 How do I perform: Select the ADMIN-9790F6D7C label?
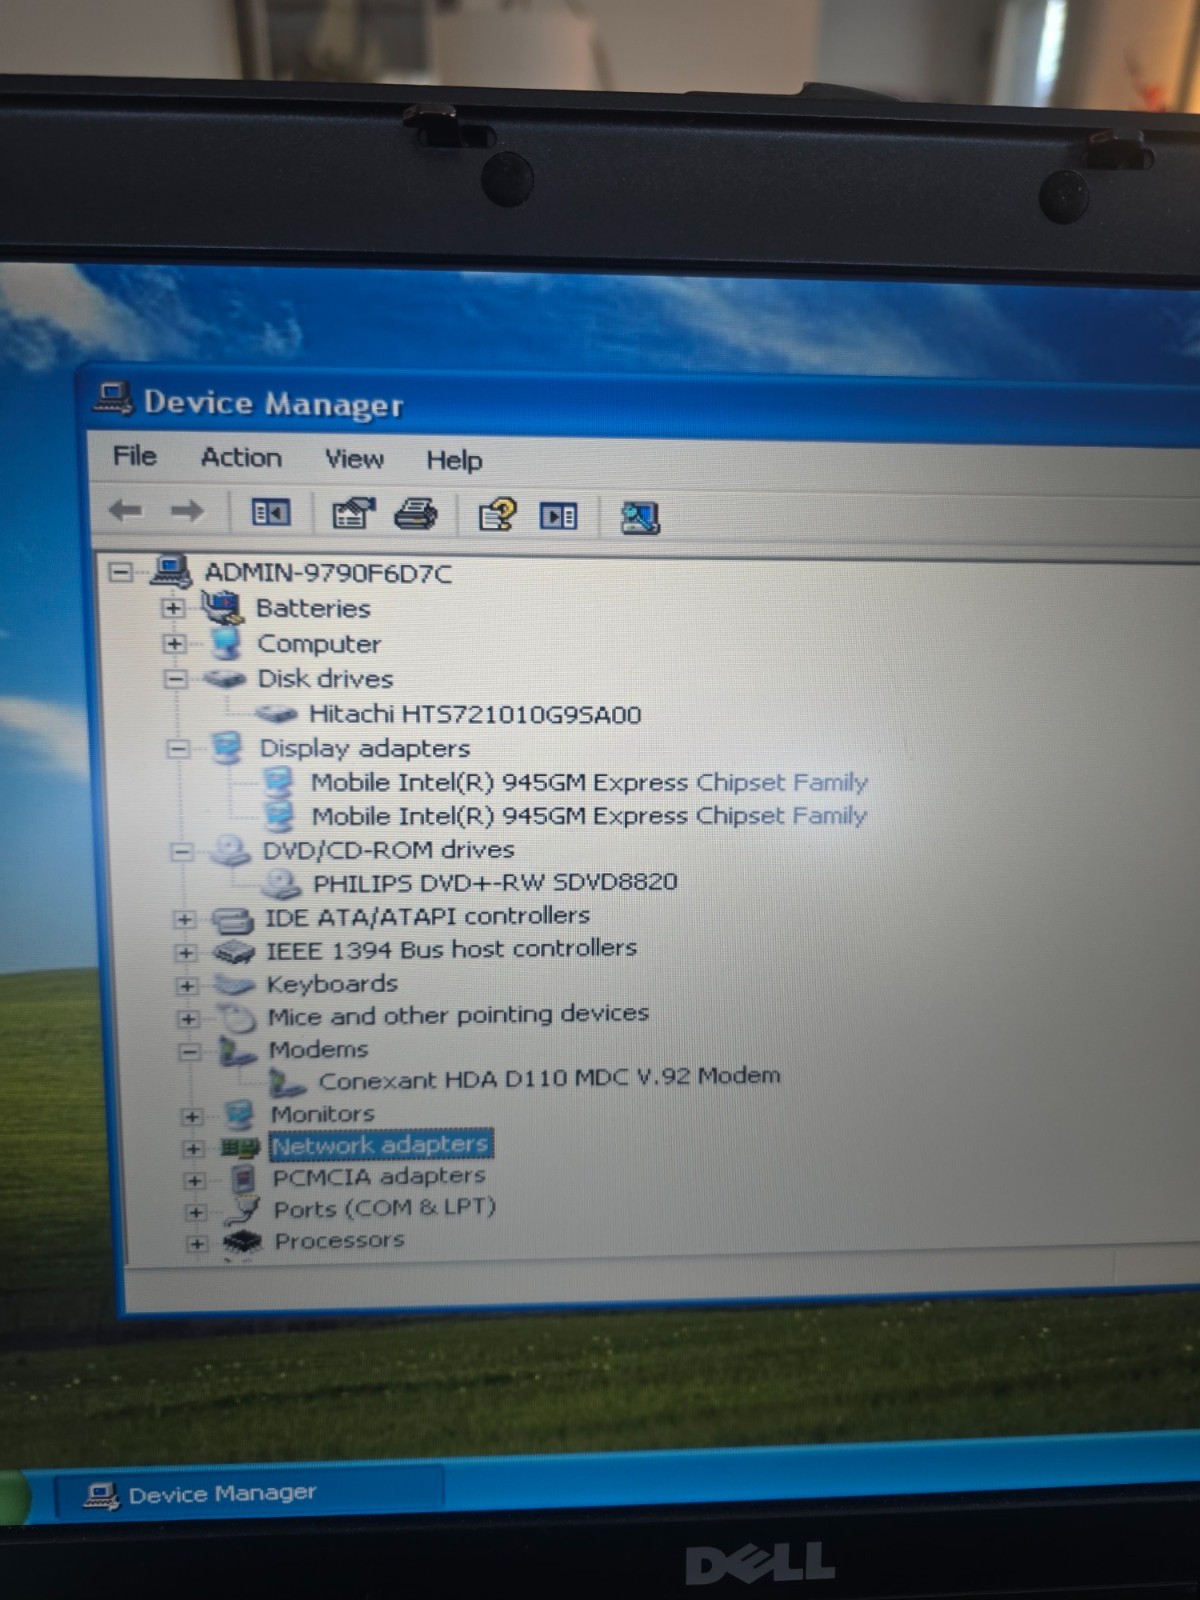[328, 573]
